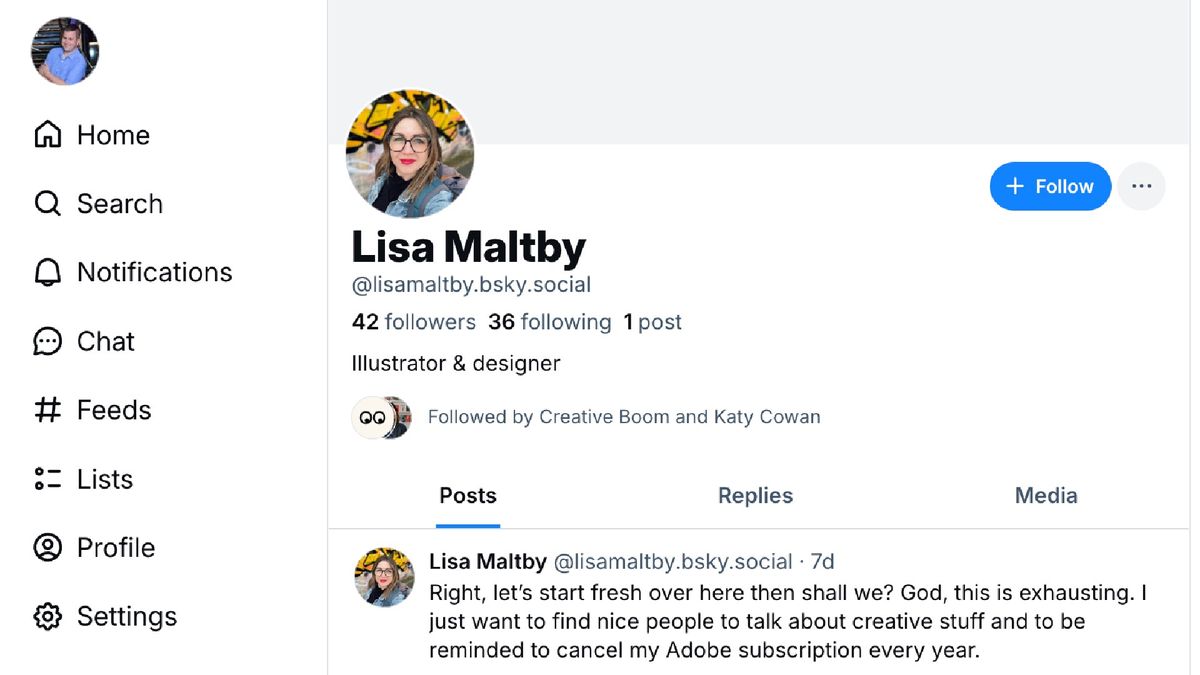Switch to the Replies tab
Viewport: 1200px width, 675px height.
[755, 496]
